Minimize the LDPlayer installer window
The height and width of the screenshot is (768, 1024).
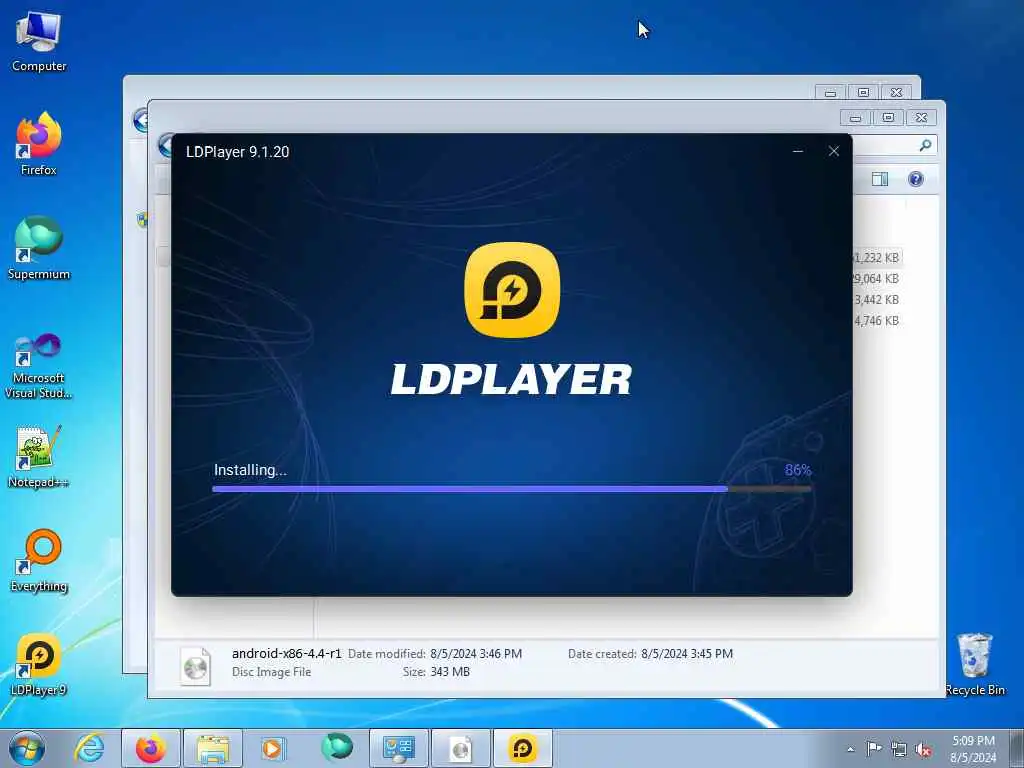797,152
